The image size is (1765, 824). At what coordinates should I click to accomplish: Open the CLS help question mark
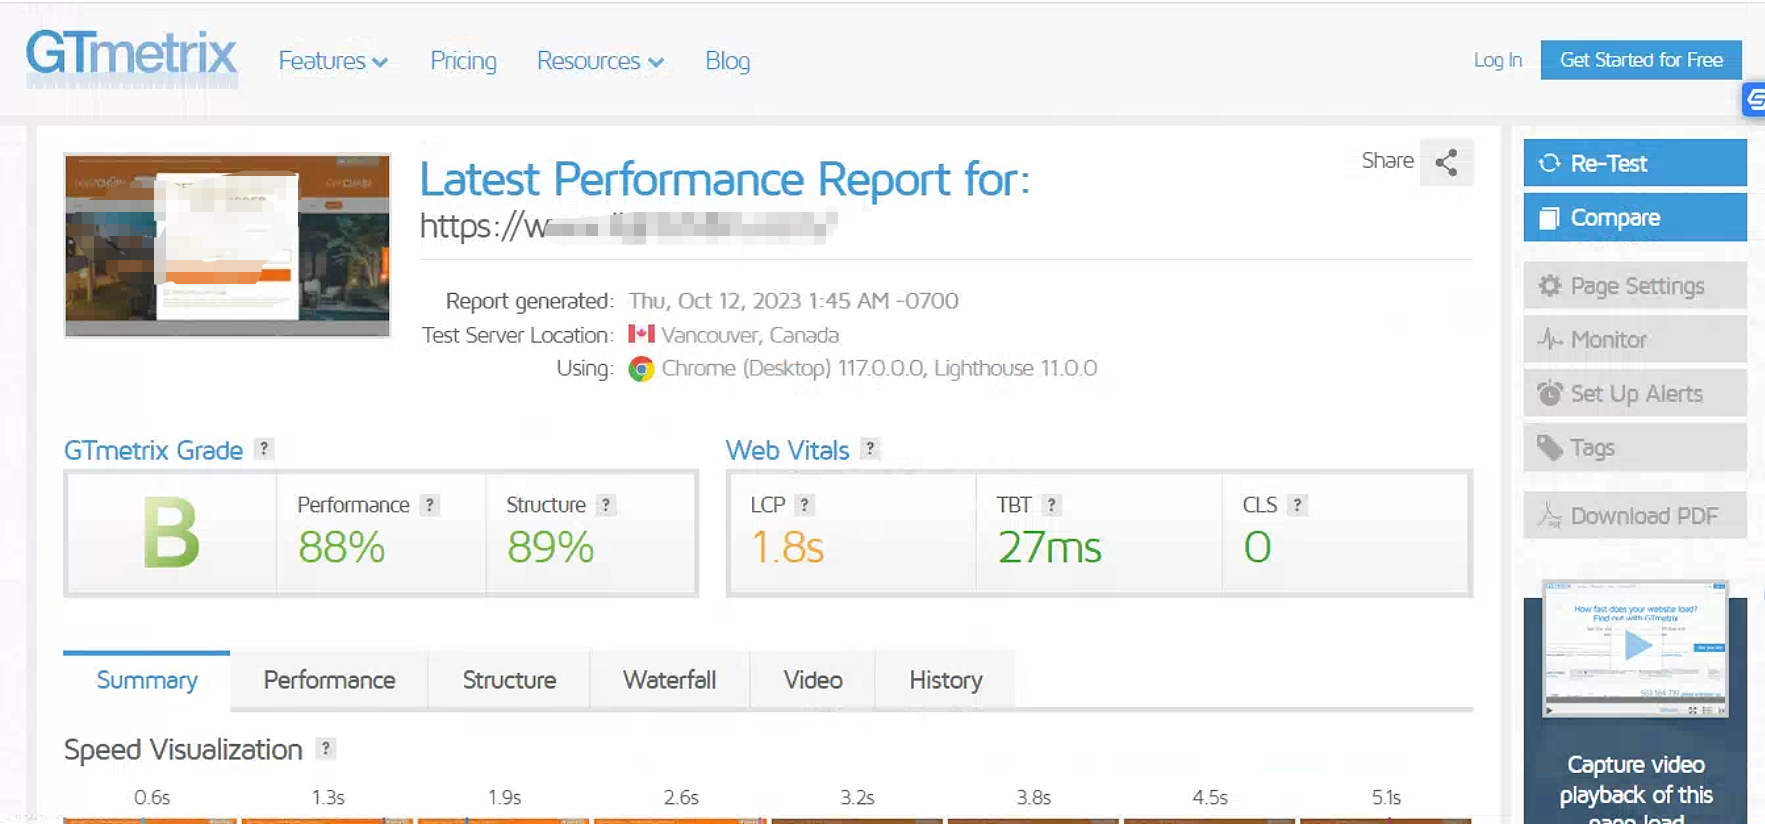coord(1297,505)
